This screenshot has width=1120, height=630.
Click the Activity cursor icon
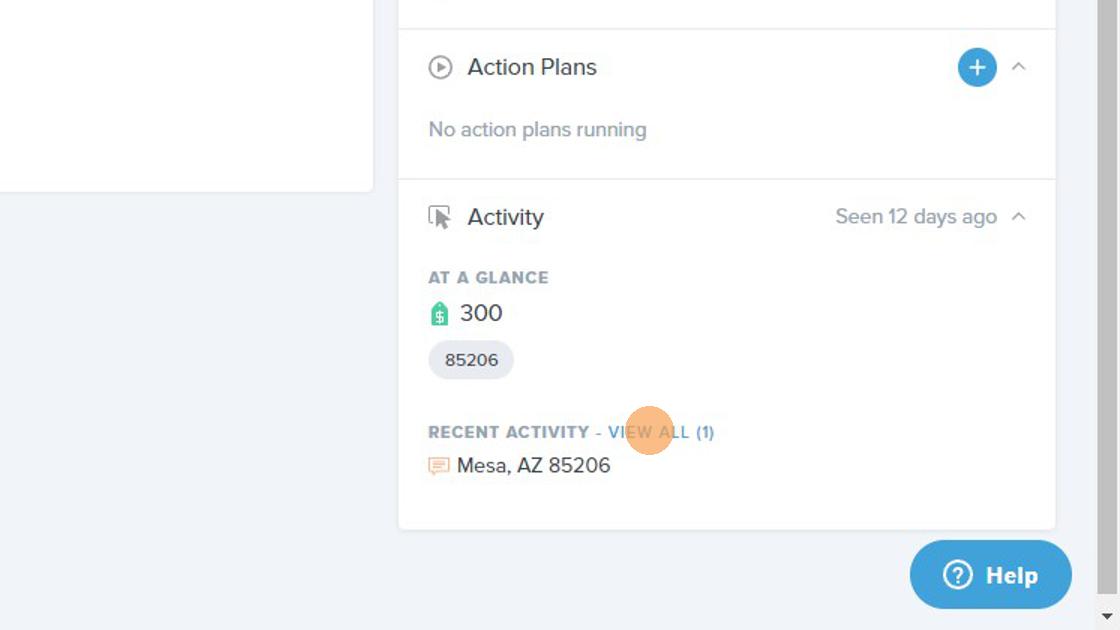[440, 217]
